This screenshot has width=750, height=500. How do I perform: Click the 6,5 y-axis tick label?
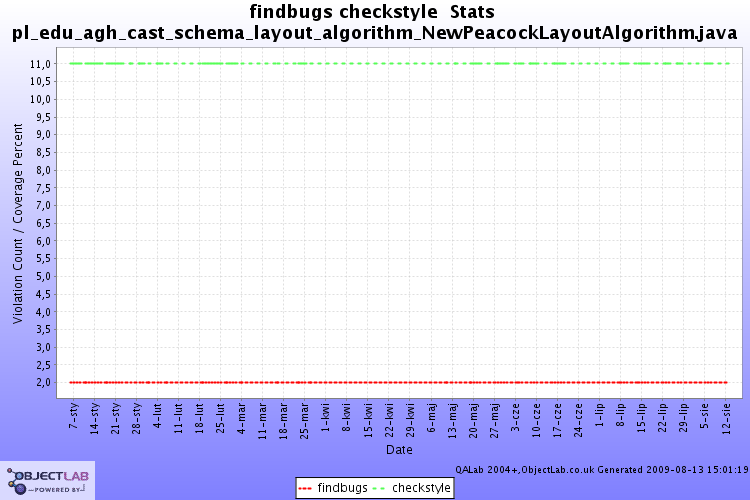[x=43, y=223]
